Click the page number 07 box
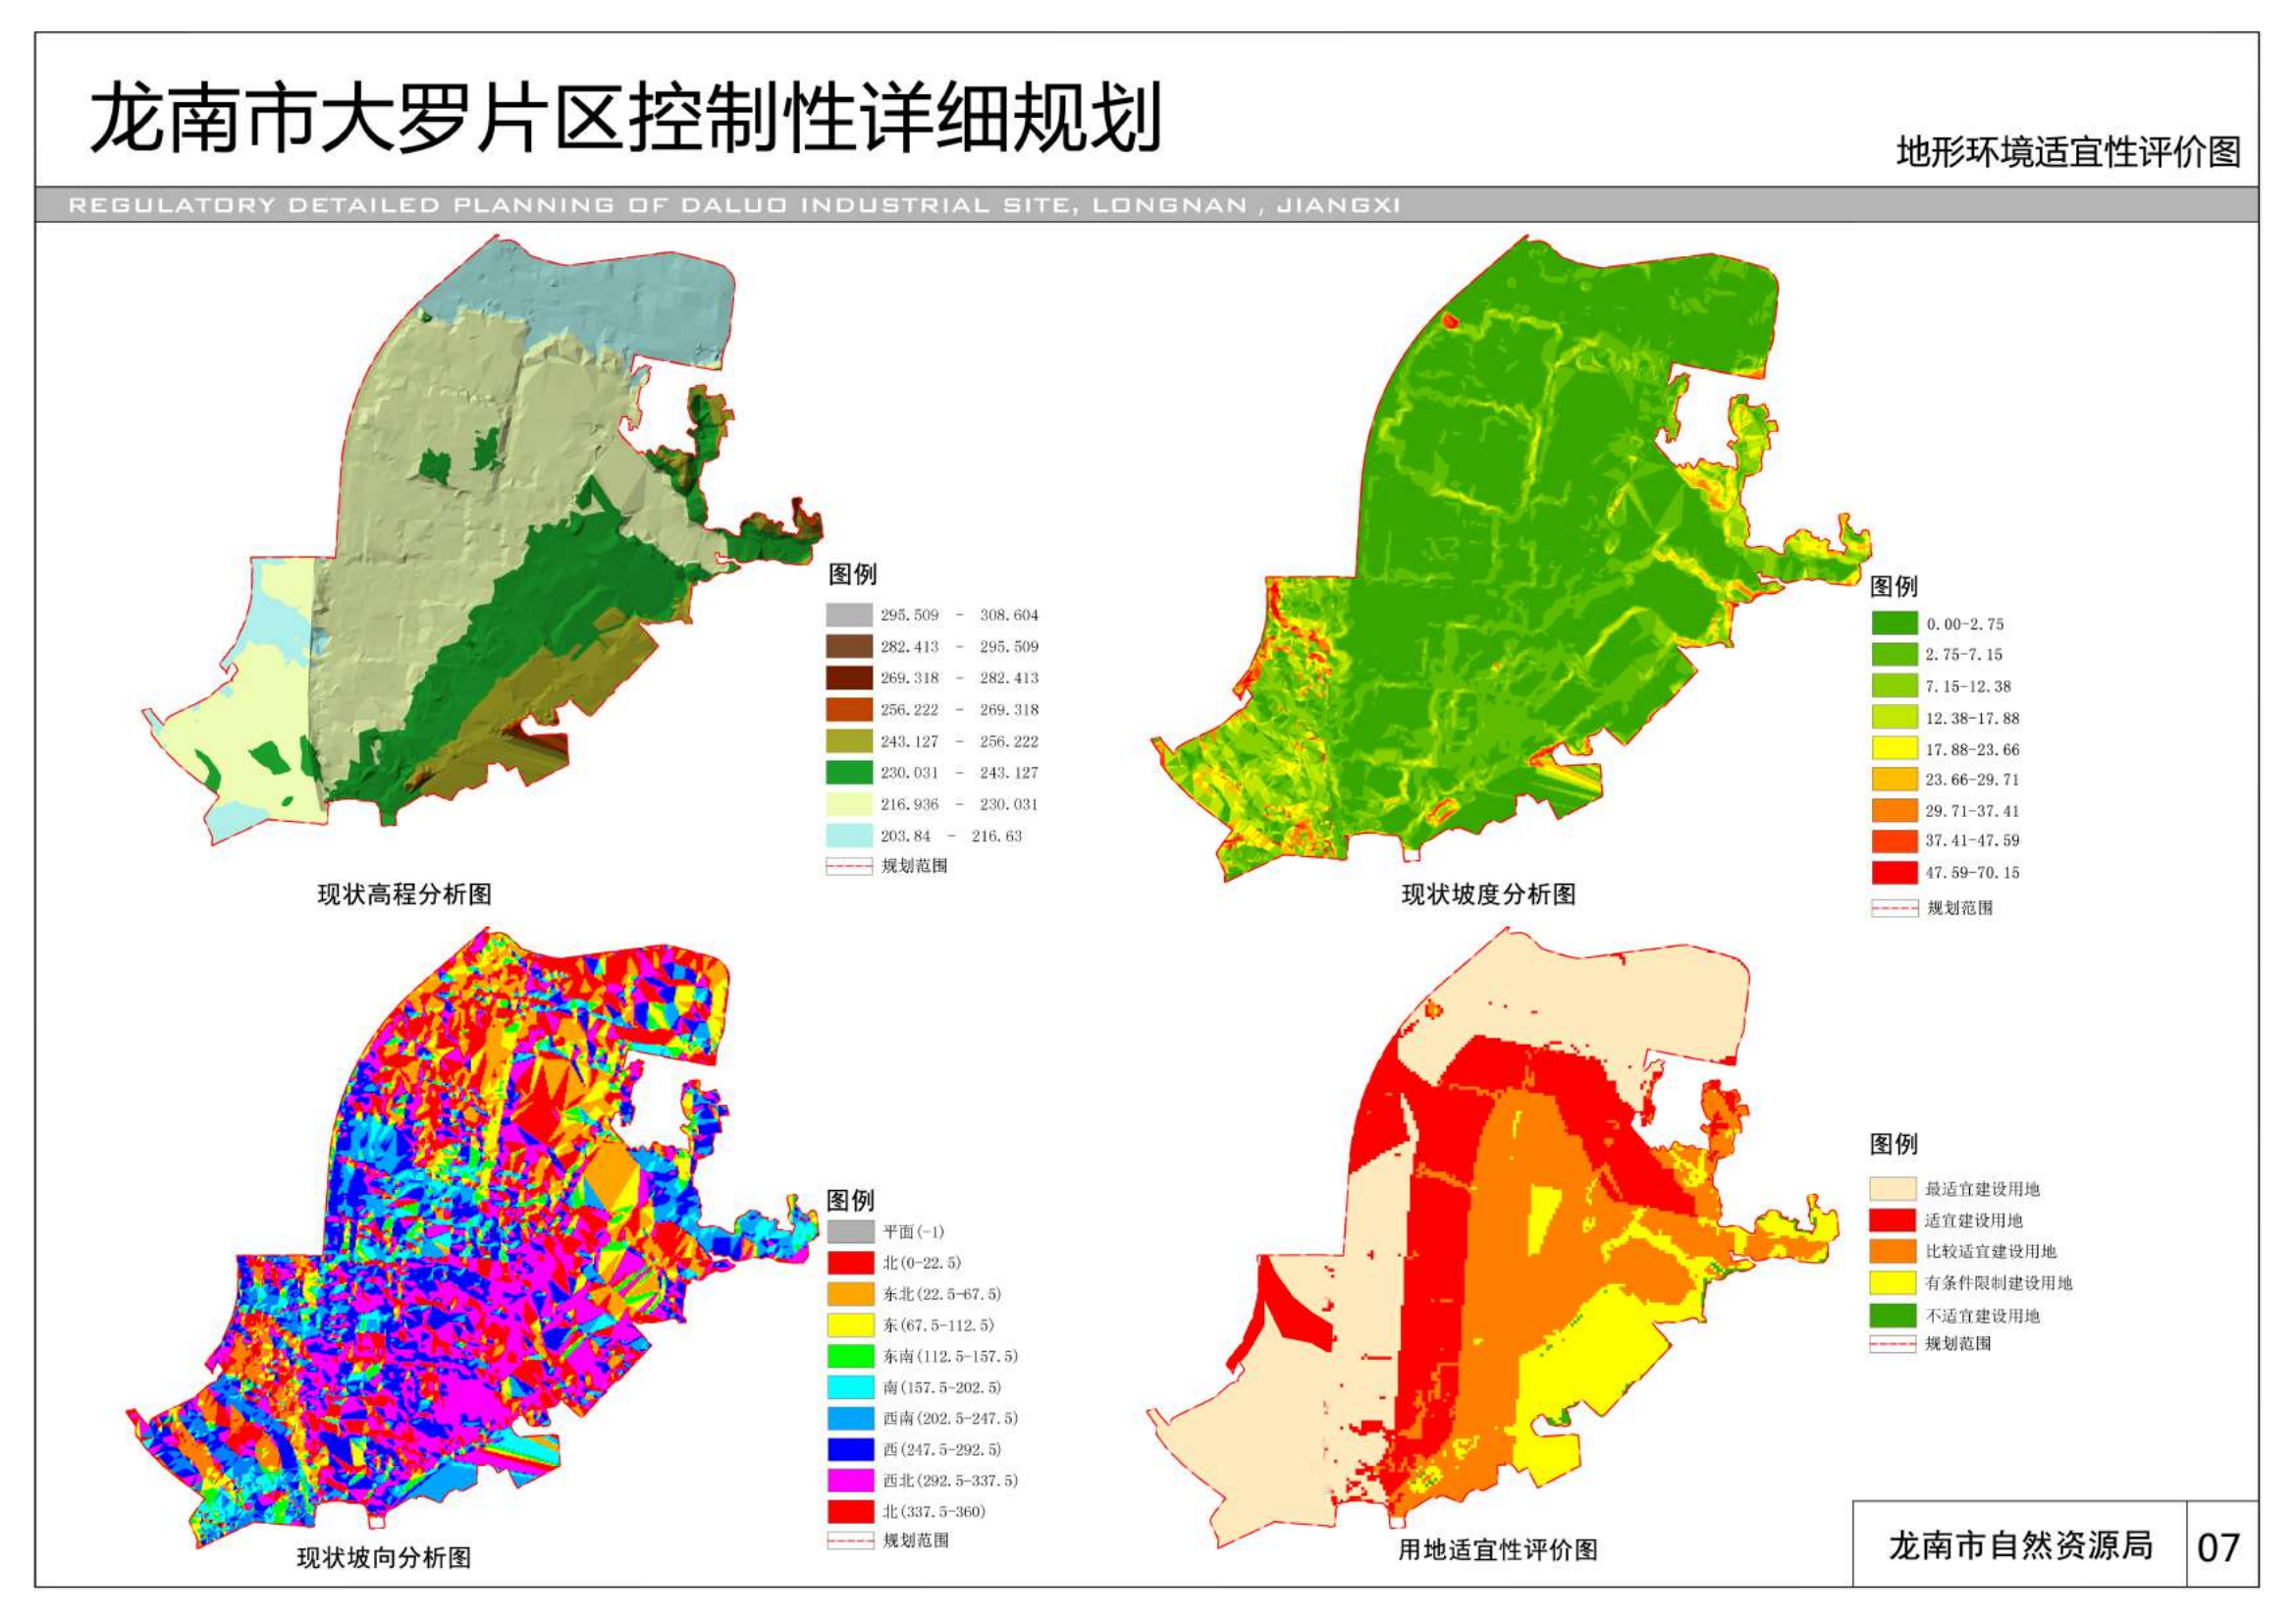Image resolution: width=2296 pixels, height=1623 pixels. (2218, 1548)
